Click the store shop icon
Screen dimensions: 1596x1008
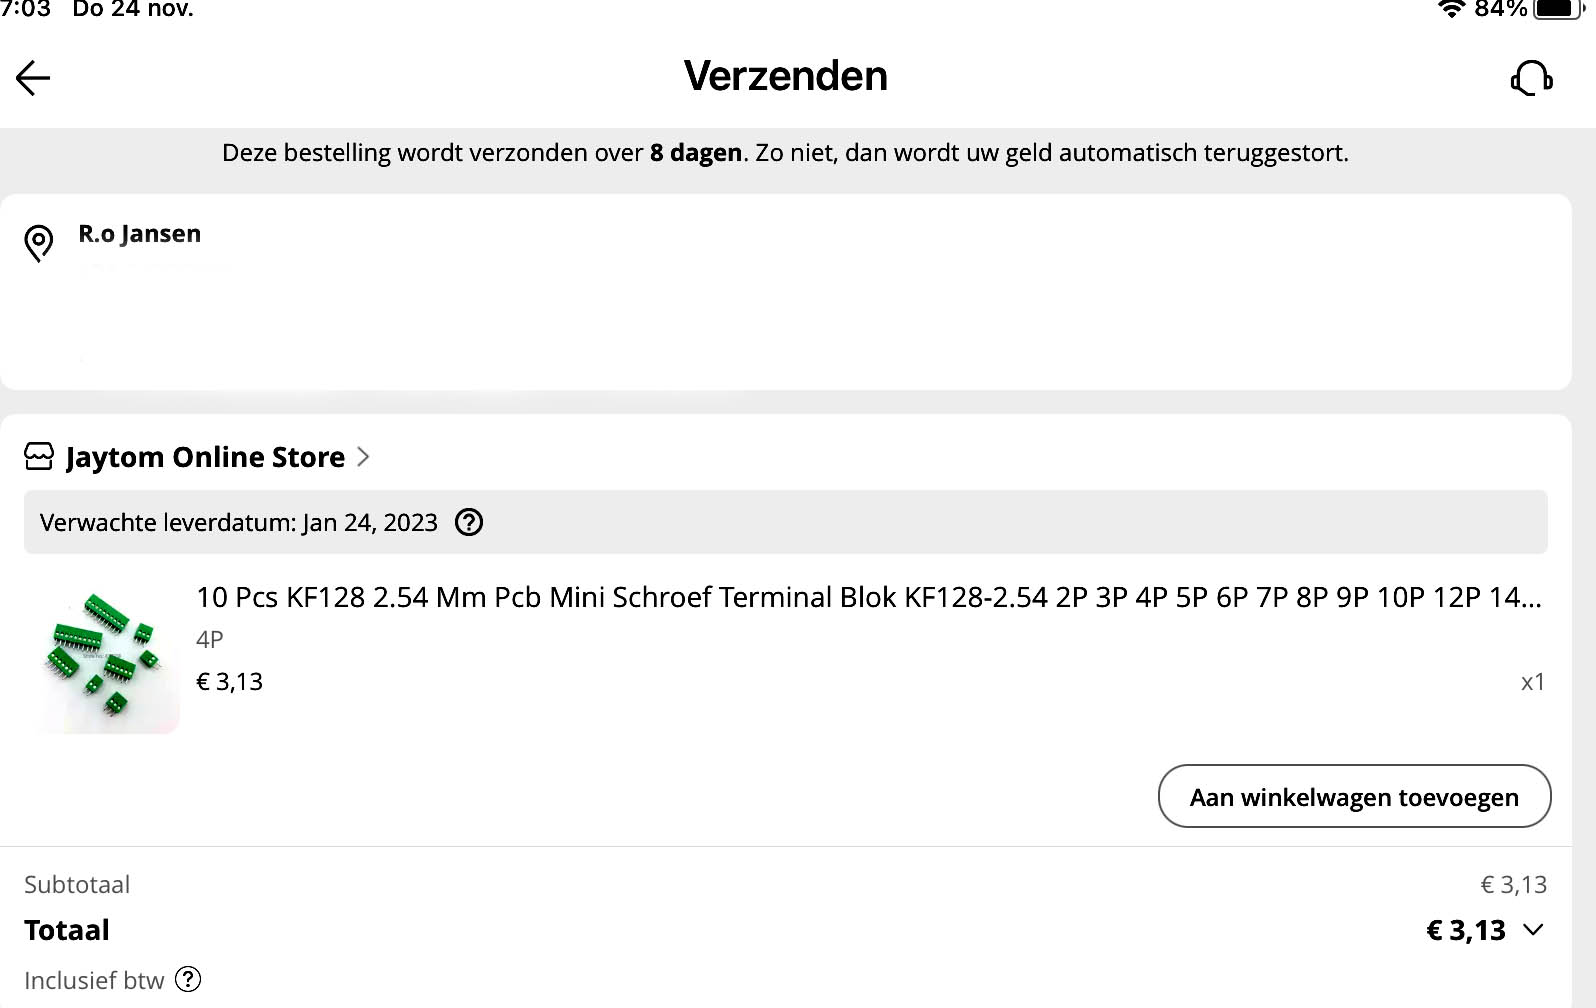coord(39,457)
